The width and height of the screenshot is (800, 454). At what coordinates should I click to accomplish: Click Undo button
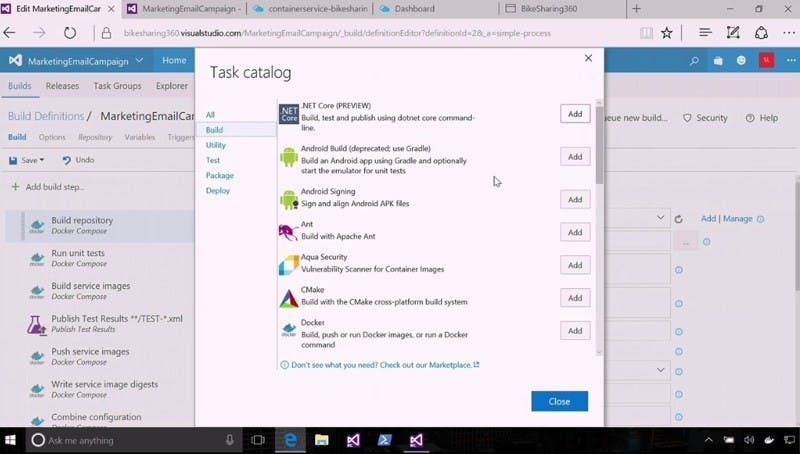tap(78, 160)
